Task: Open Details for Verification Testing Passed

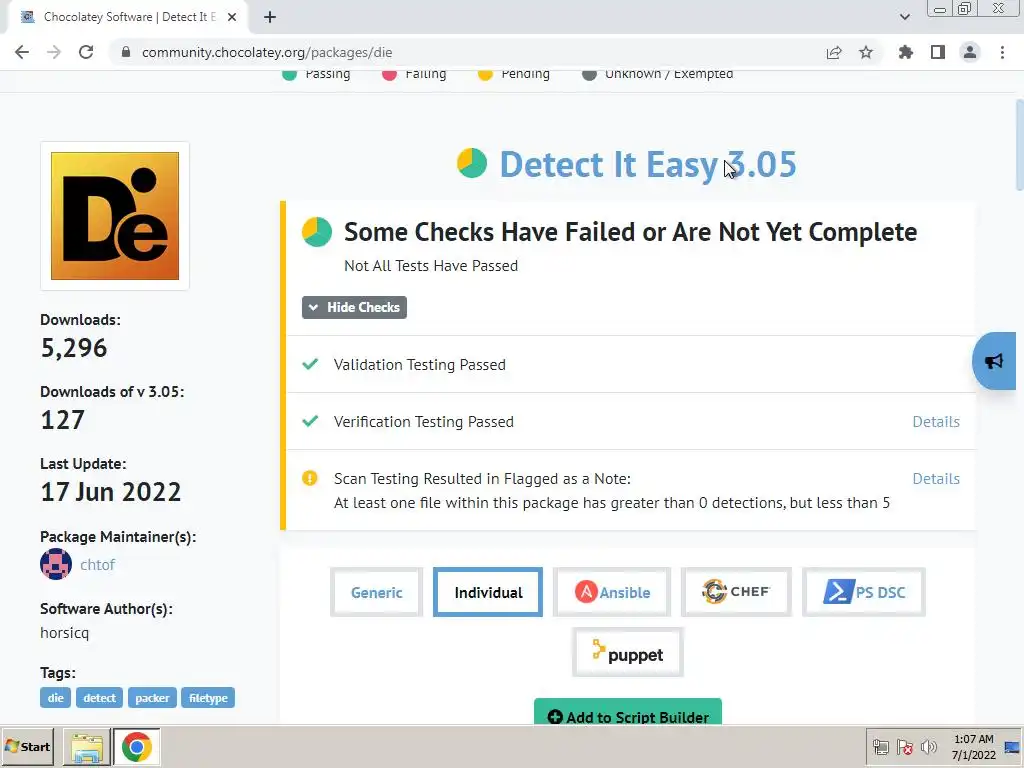Action: click(936, 422)
